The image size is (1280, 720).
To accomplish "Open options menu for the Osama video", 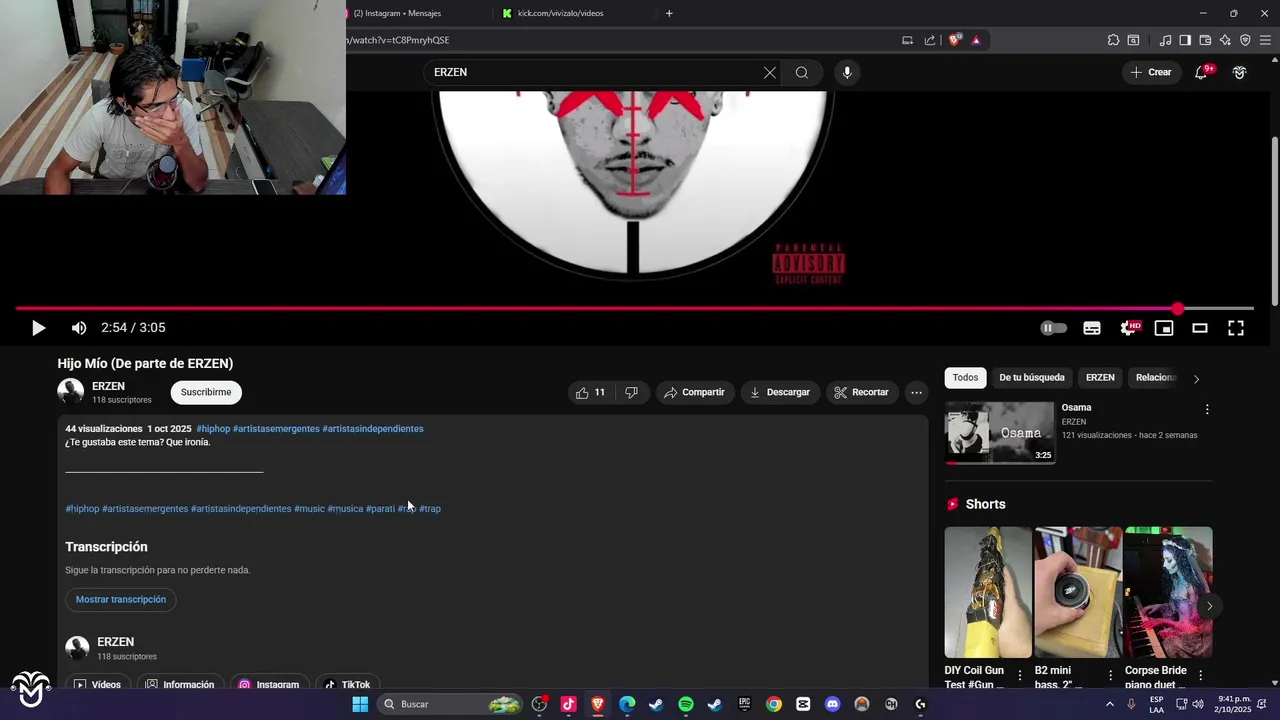I will (1207, 410).
